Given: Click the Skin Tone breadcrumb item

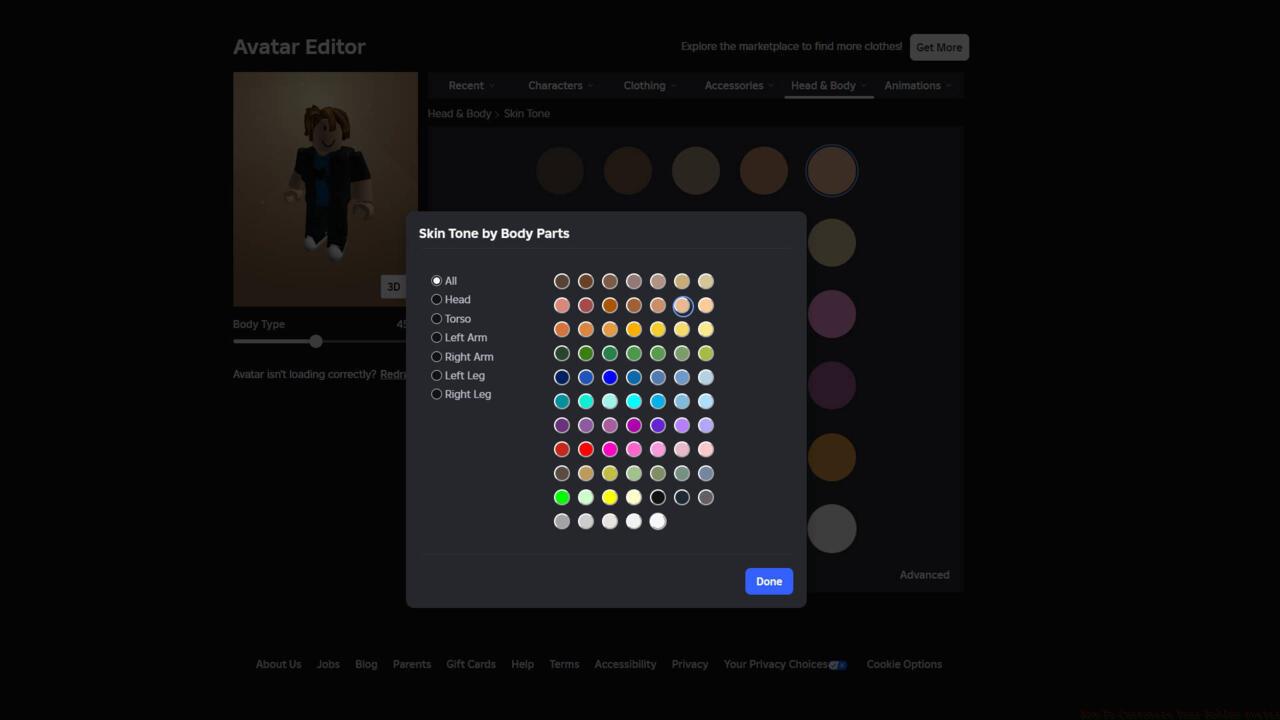Looking at the screenshot, I should click(x=527, y=113).
